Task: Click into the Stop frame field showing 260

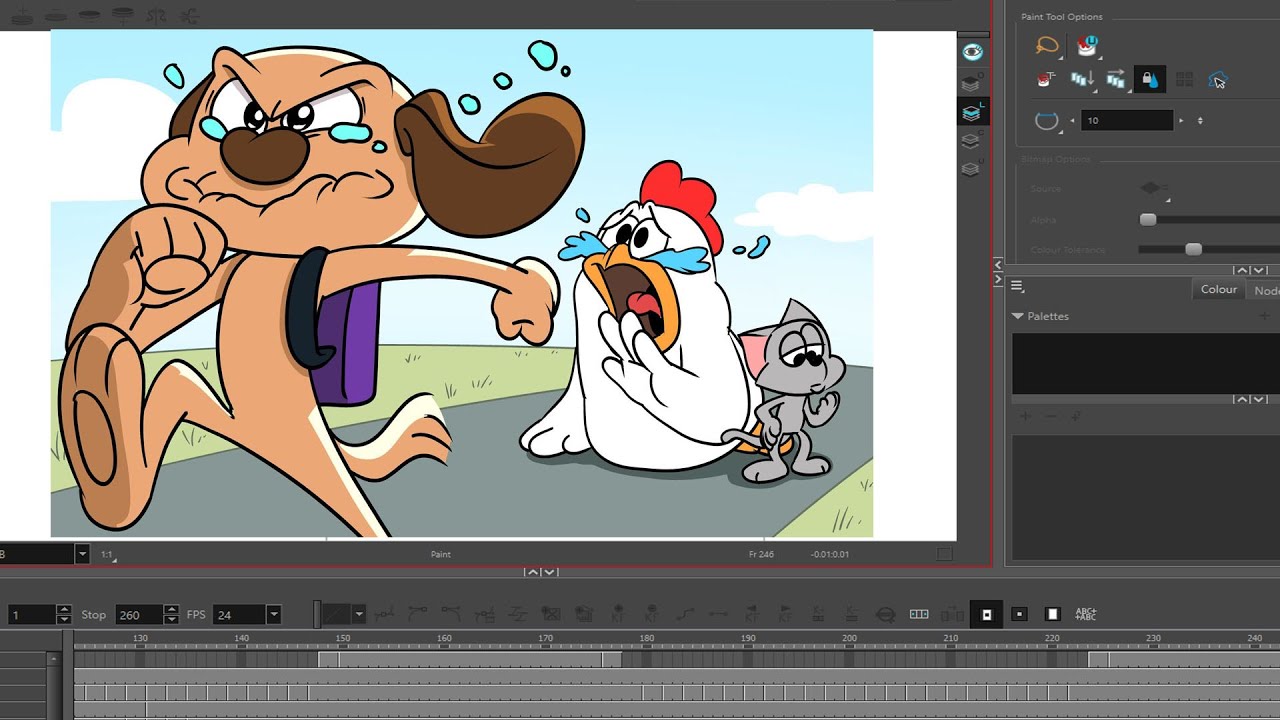Action: click(140, 614)
